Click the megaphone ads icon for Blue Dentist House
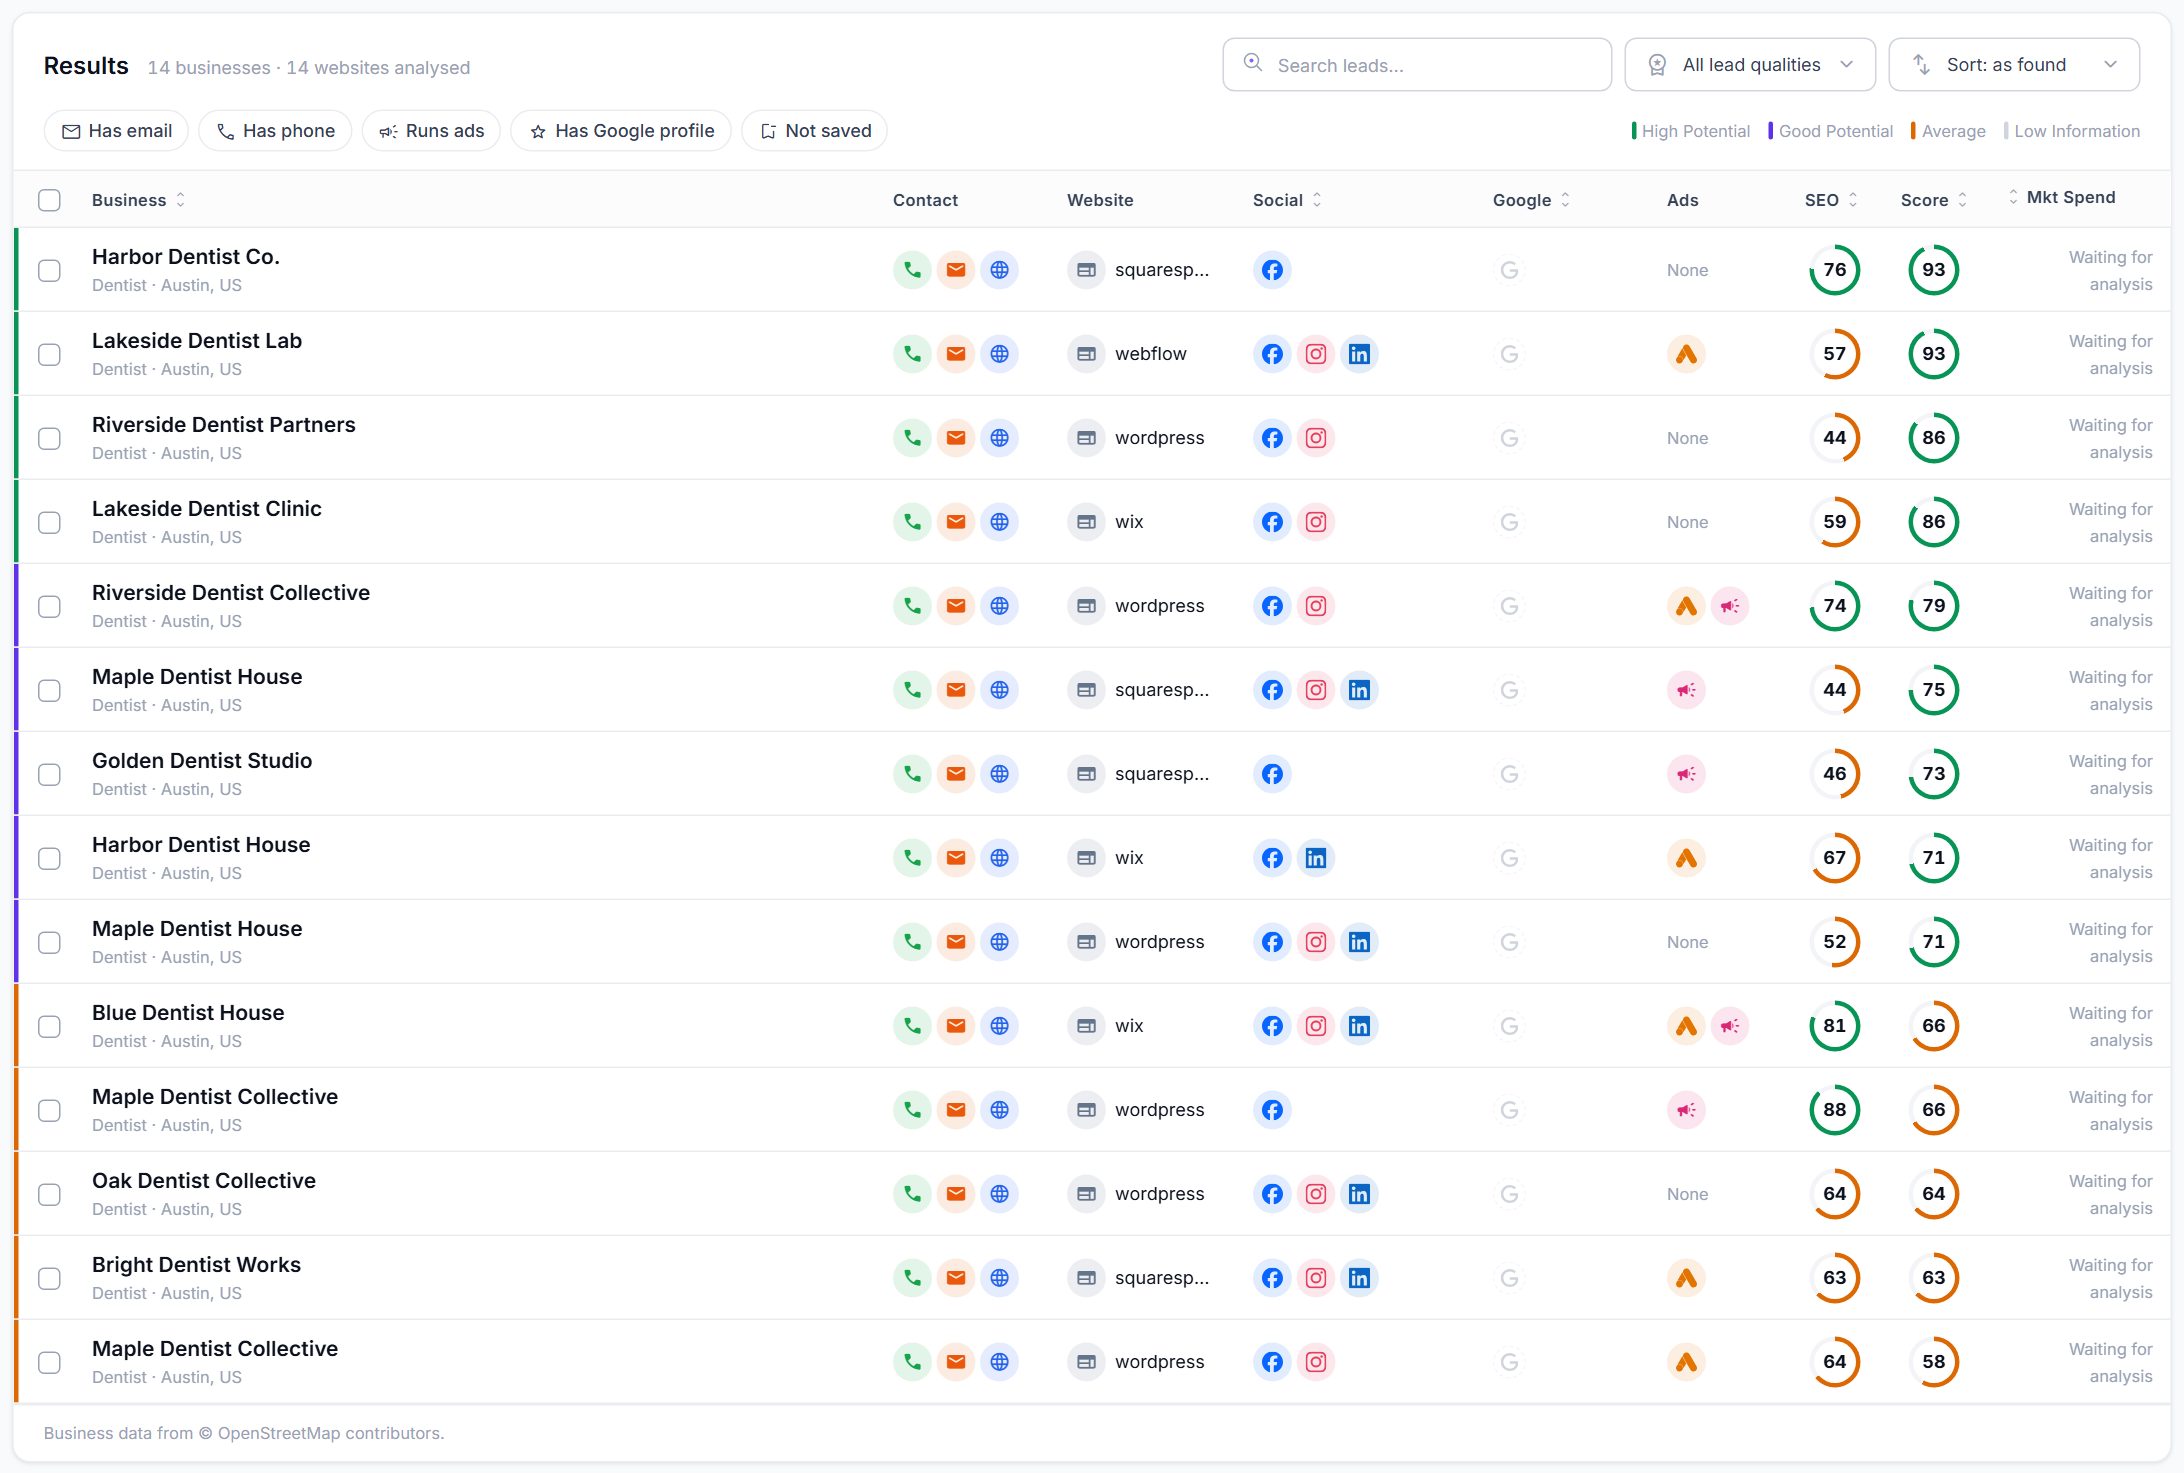 (1730, 1026)
